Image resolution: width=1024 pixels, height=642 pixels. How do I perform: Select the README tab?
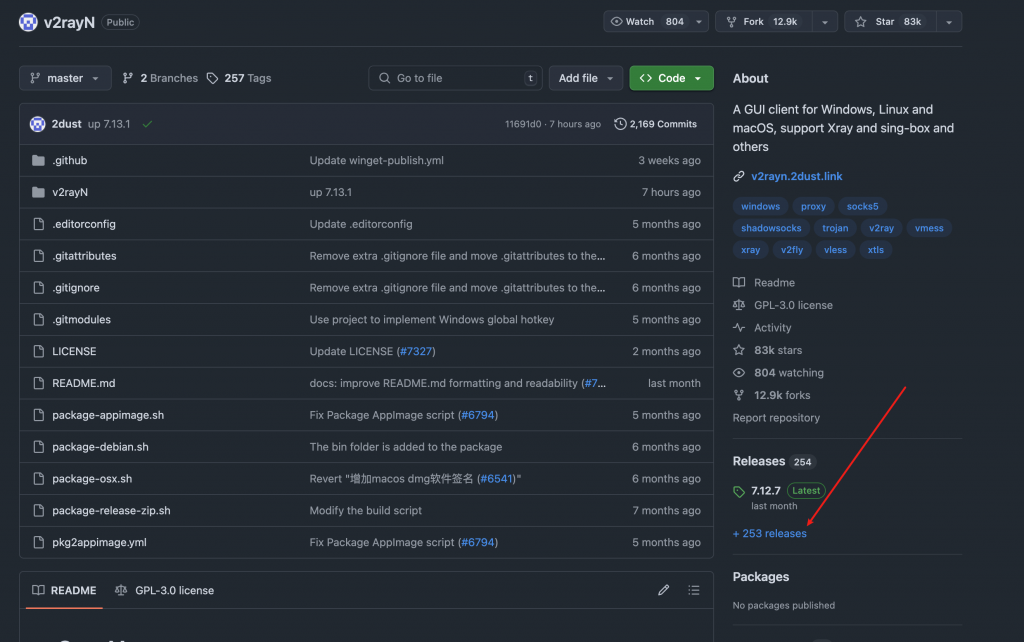[x=64, y=591]
